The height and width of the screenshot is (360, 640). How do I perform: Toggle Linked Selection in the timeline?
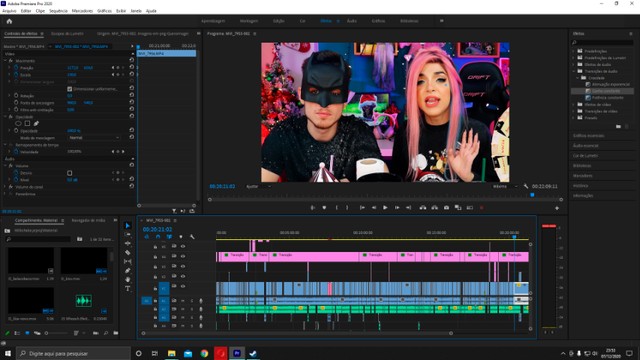tap(169, 237)
